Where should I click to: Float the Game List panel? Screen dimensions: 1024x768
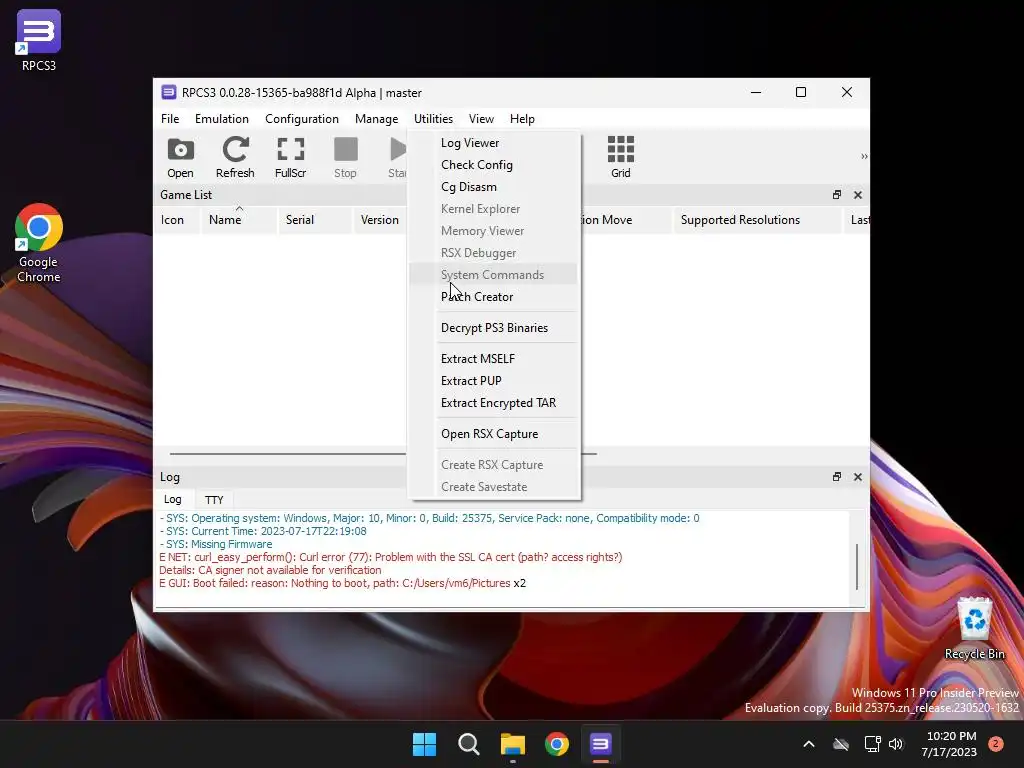coord(837,195)
